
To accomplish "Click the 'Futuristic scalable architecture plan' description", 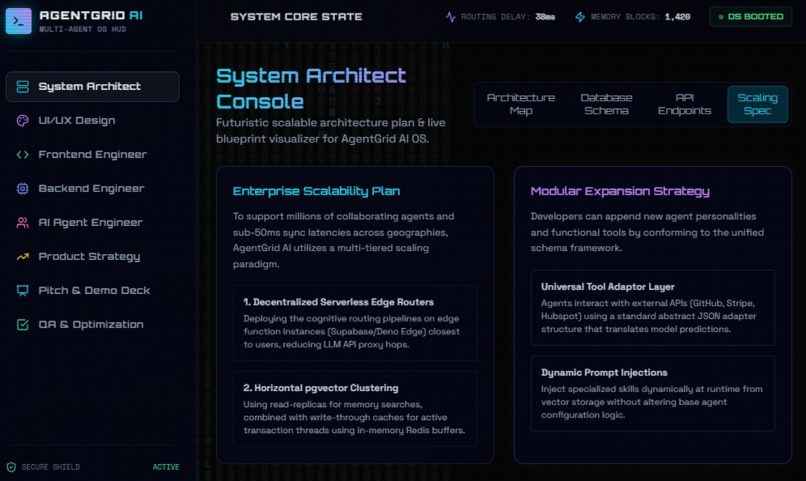I will point(331,131).
